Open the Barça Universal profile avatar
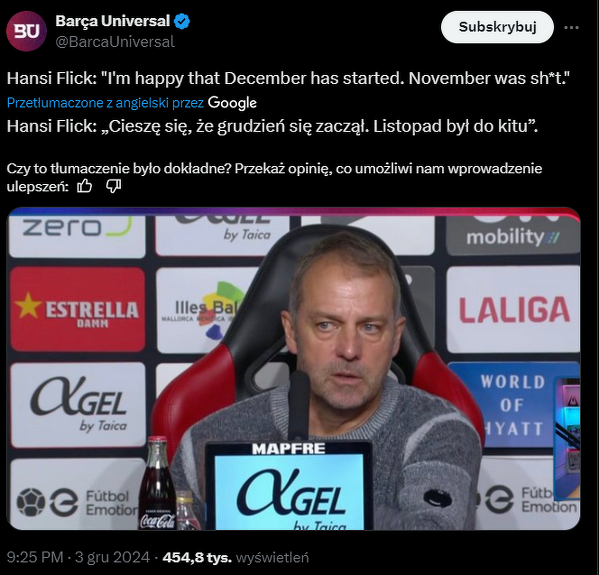This screenshot has height=575, width=599. [26, 31]
